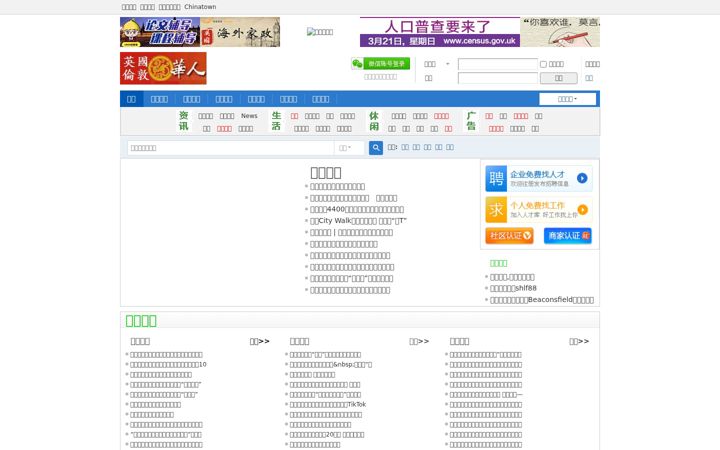Open sidebar link mentioning Beaconsfield
This screenshot has height=450, width=720.
(542, 300)
